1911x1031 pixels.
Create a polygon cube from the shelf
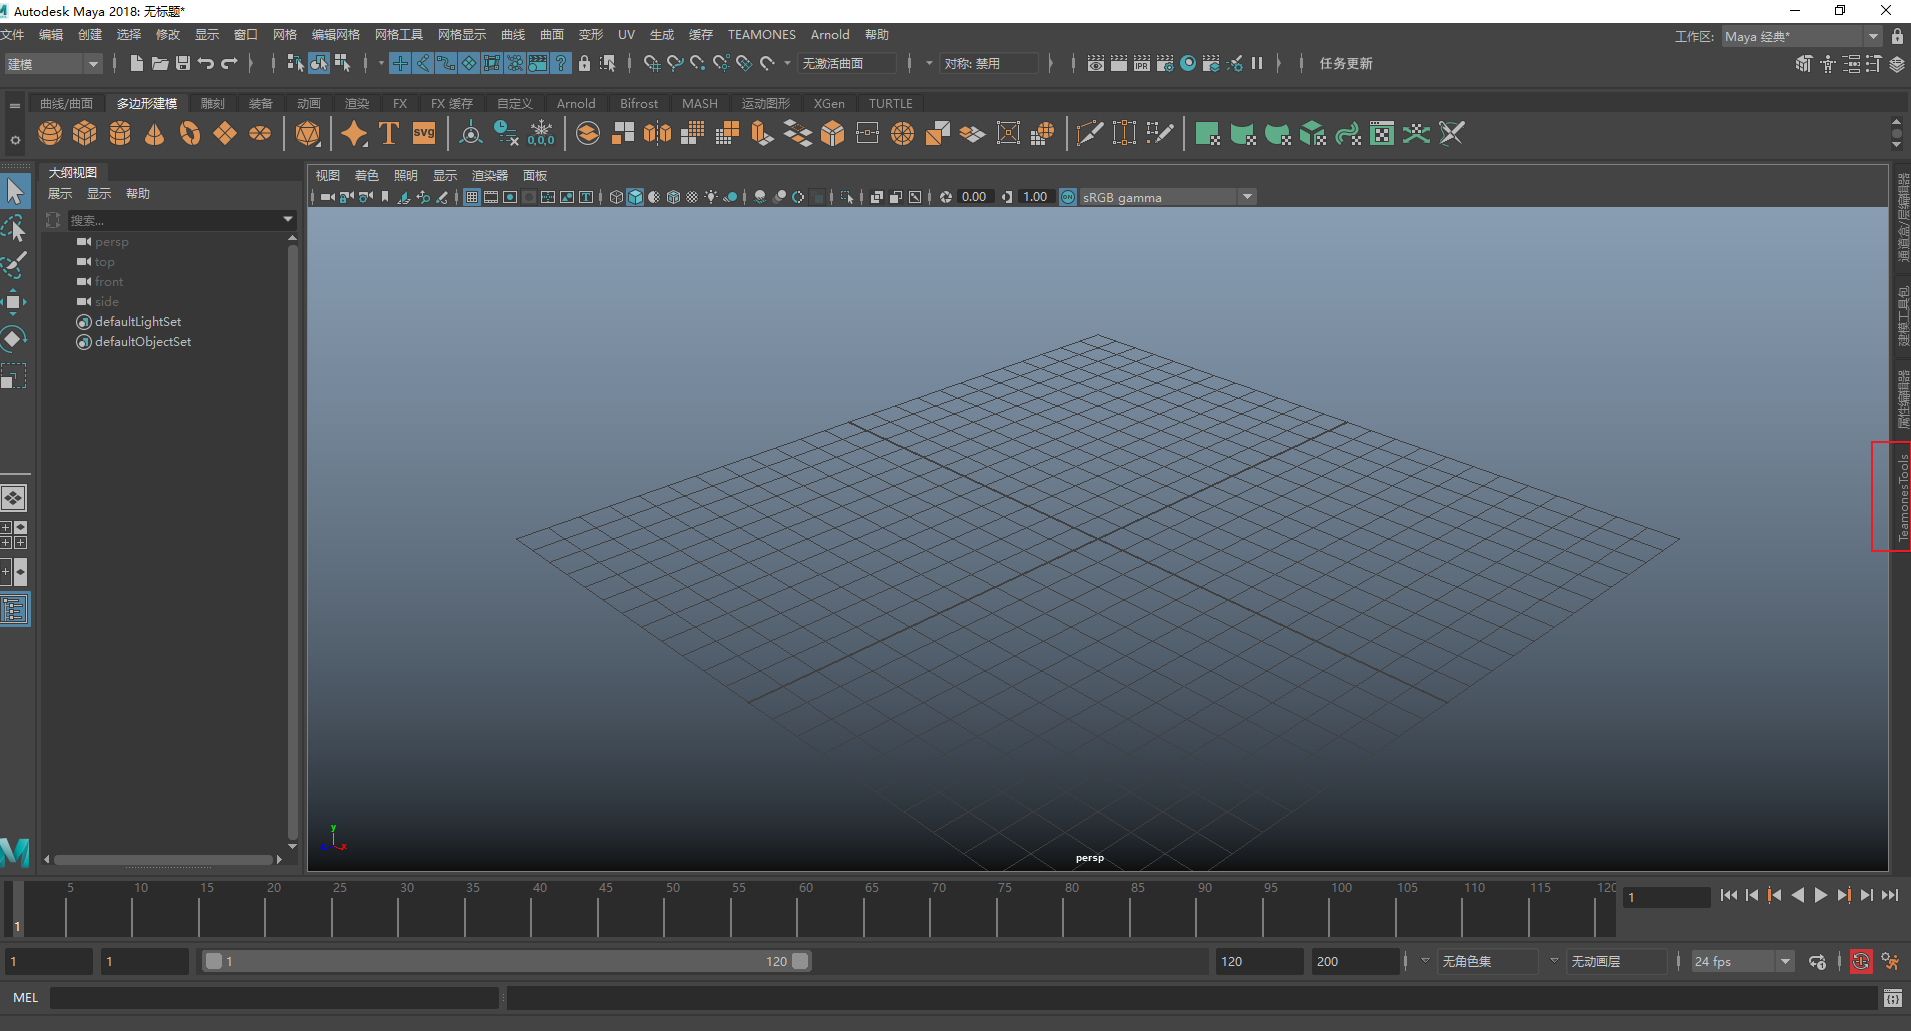coord(85,133)
